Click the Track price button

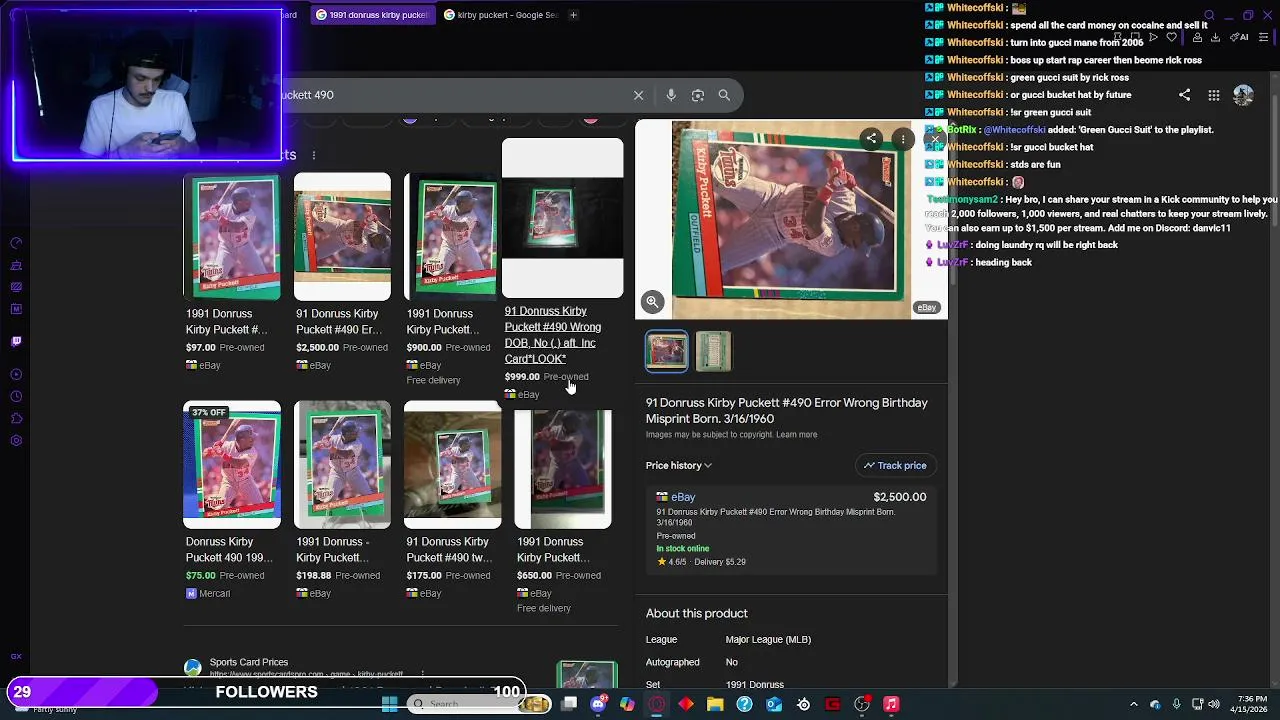(x=895, y=465)
